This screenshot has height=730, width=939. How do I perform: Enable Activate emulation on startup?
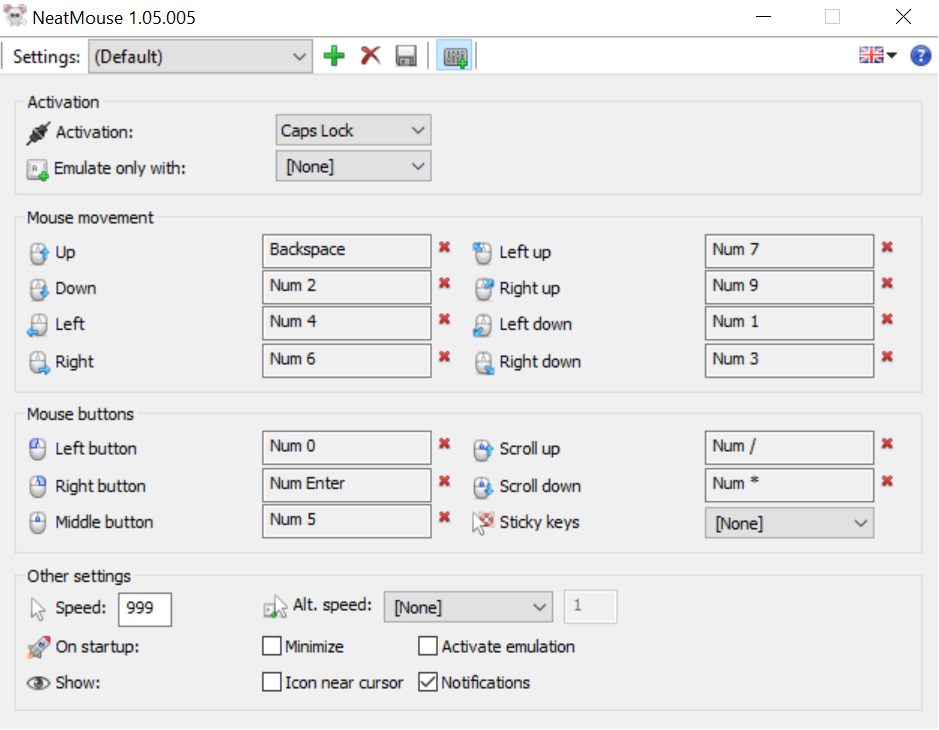[x=428, y=646]
